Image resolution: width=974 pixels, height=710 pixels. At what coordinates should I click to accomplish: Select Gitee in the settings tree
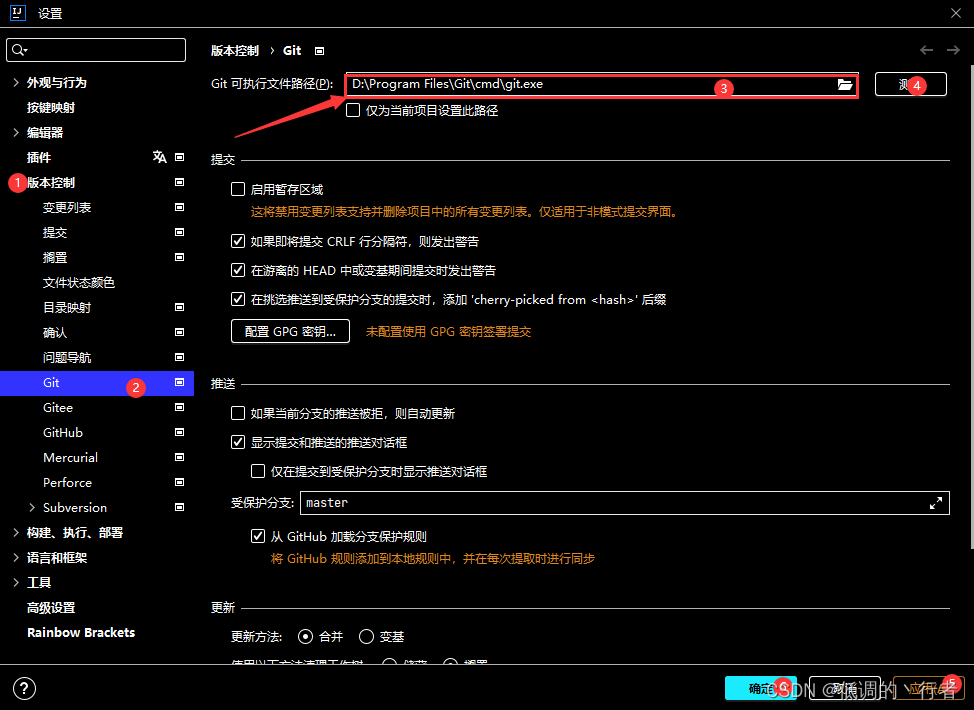pos(58,407)
